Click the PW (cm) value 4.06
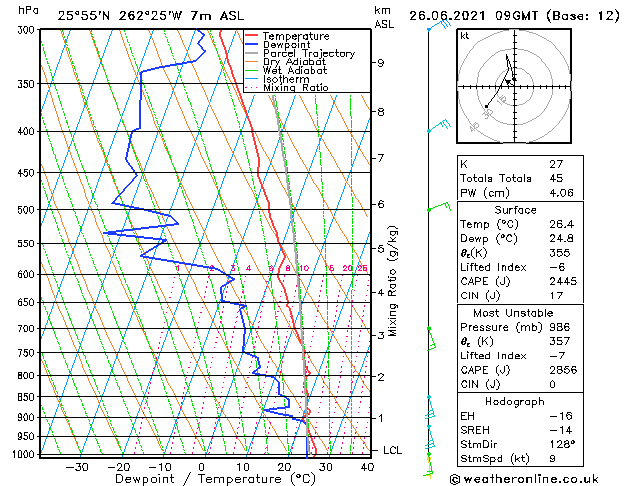The width and height of the screenshot is (629, 486). [562, 193]
